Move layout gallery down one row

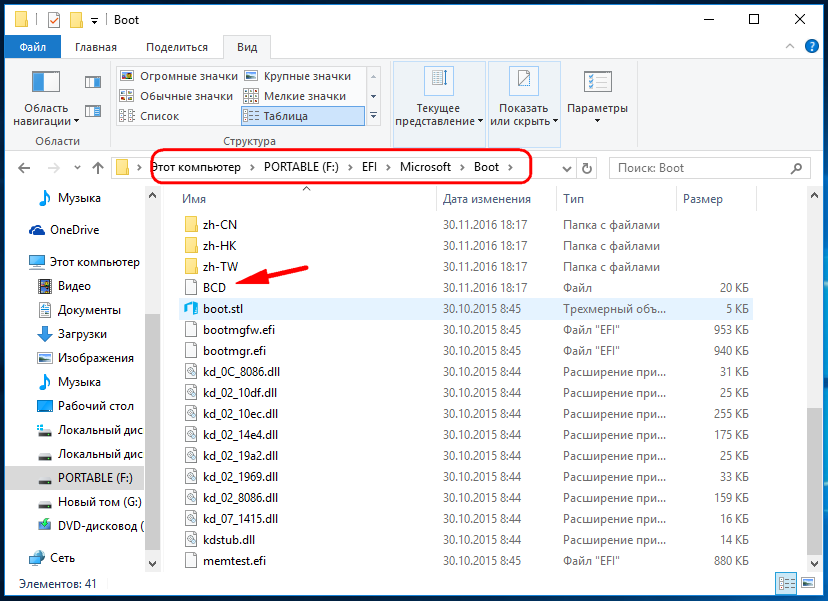click(373, 97)
